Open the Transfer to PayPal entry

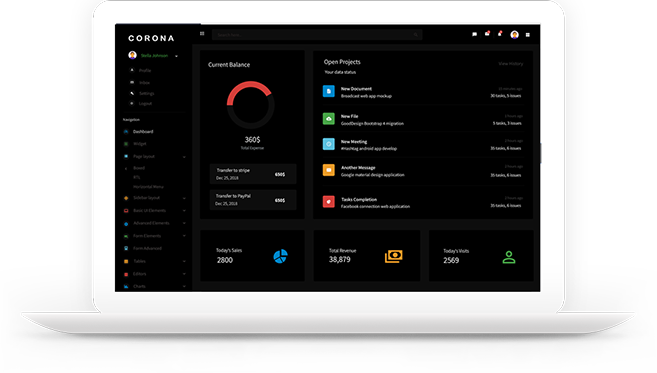253,200
